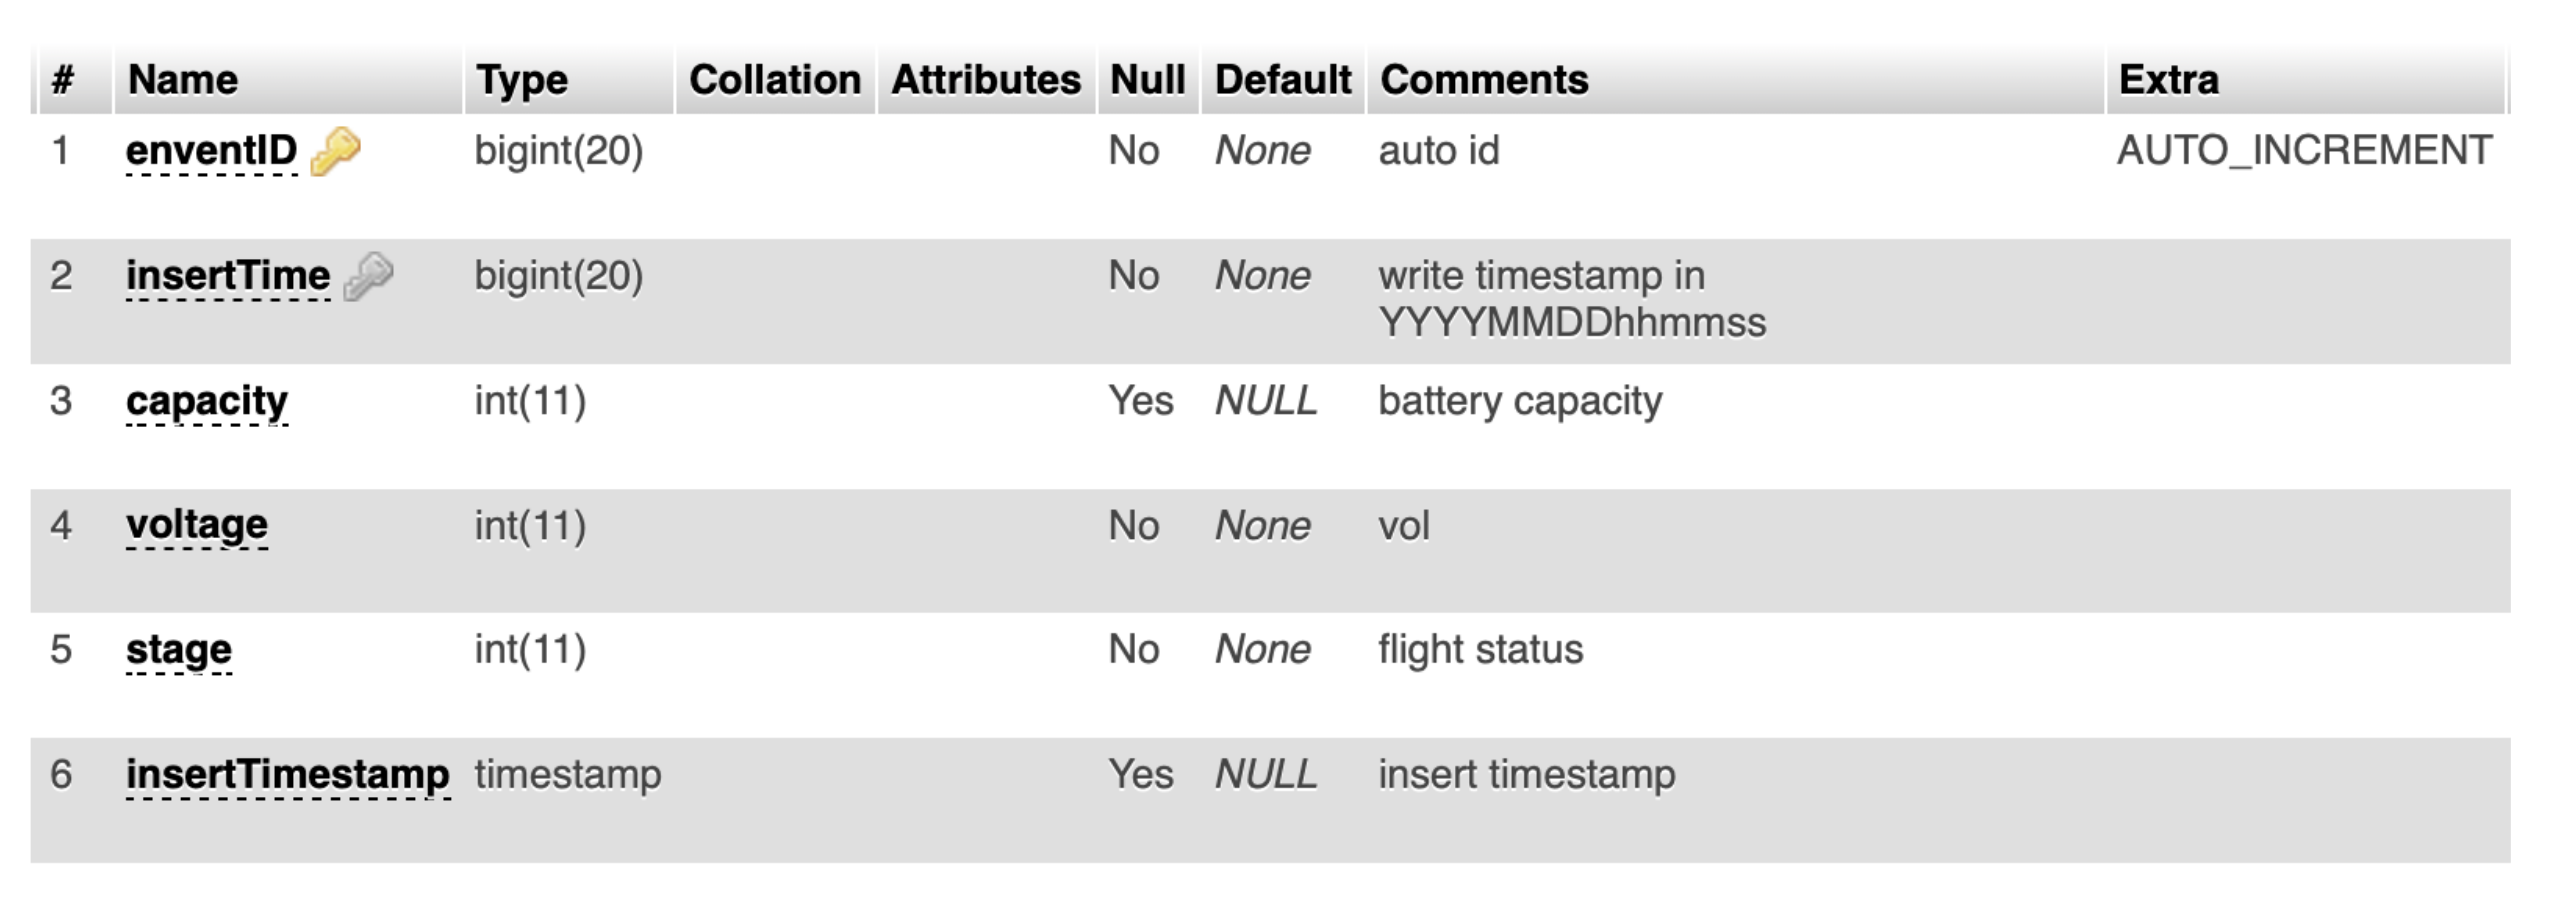Click the Default column header
Screen dimensions: 2553x909
click(x=1283, y=80)
